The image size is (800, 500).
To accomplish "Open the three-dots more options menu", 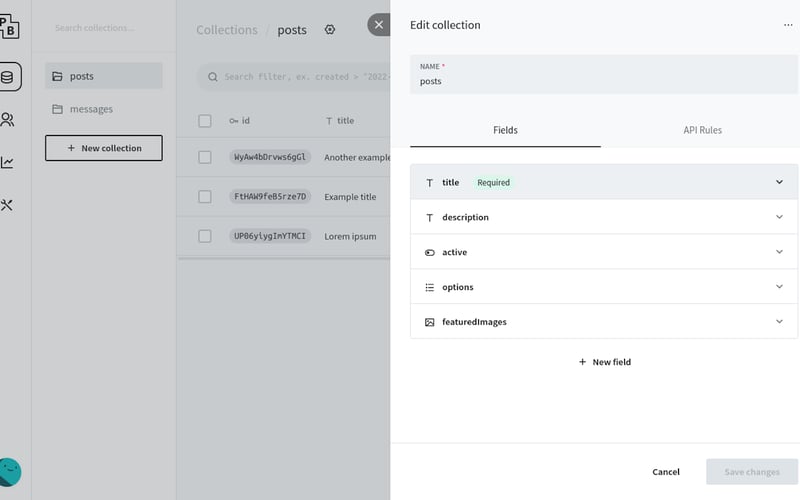I will point(788,25).
